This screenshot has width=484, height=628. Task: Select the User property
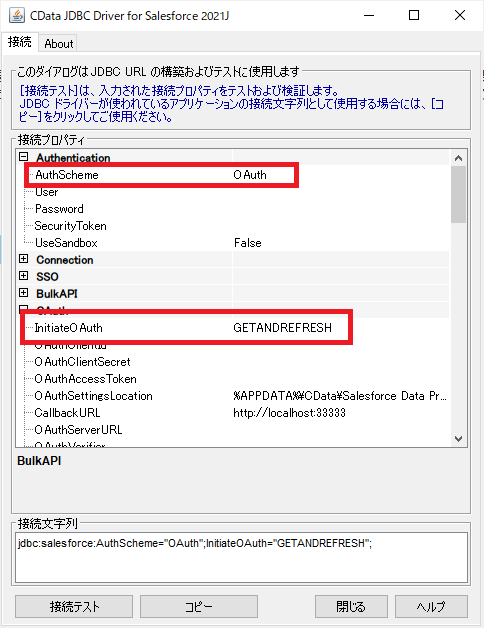pyautogui.click(x=46, y=192)
